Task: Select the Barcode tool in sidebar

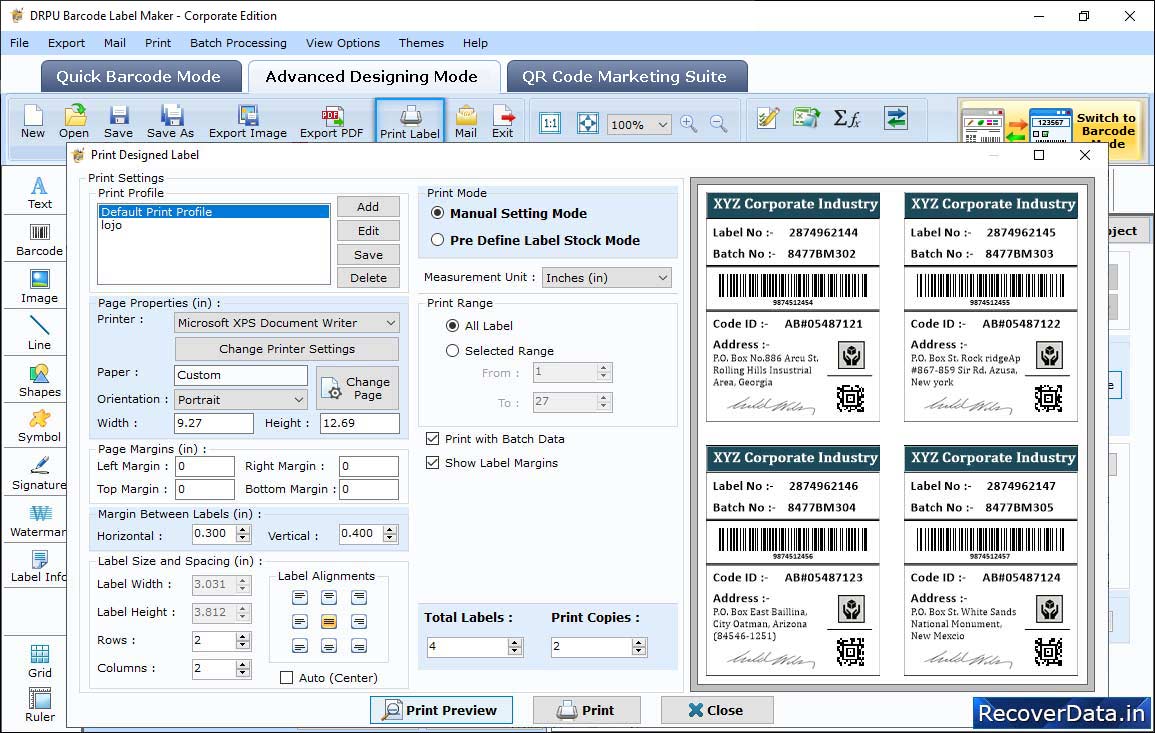Action: pyautogui.click(x=40, y=240)
